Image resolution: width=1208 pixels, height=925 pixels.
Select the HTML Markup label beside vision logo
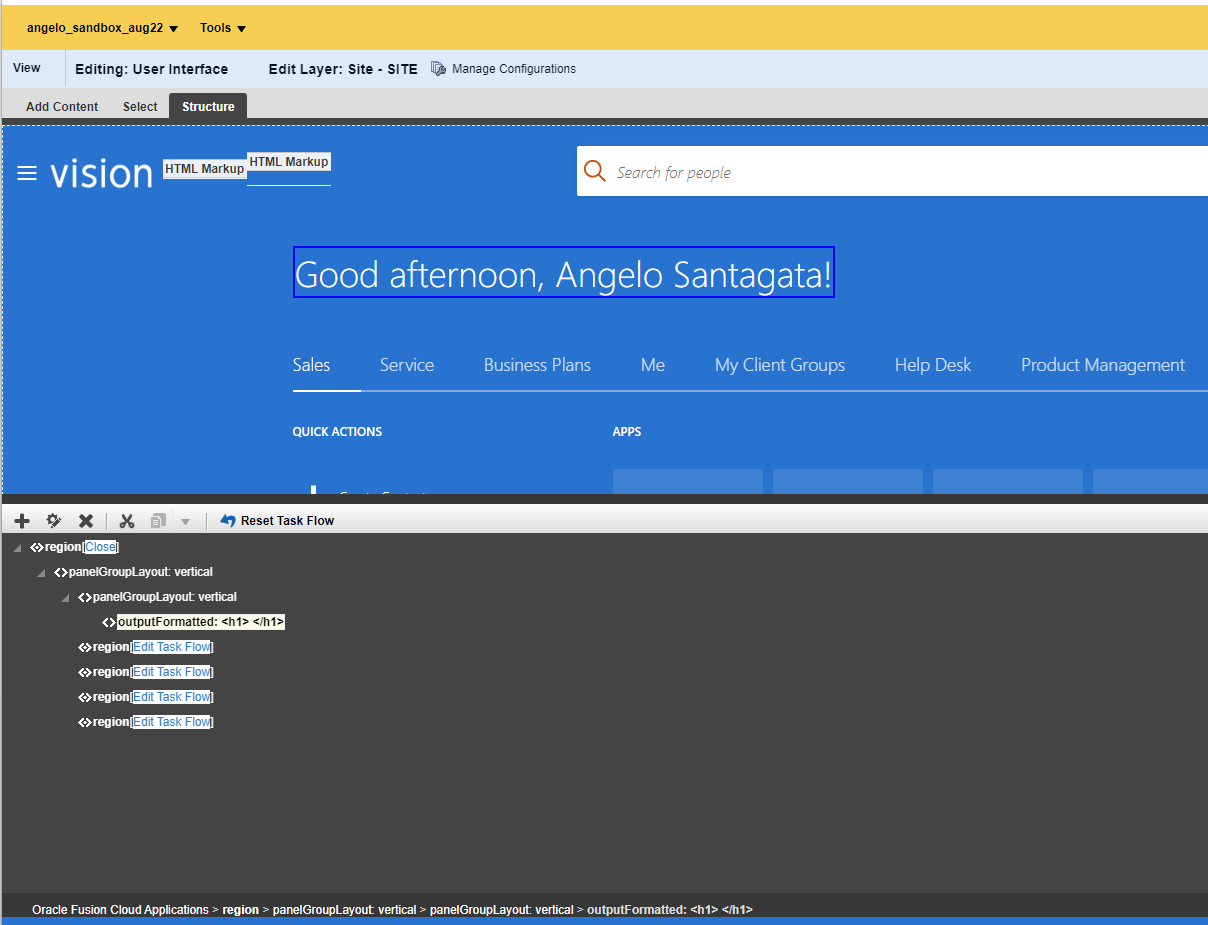[x=204, y=169]
